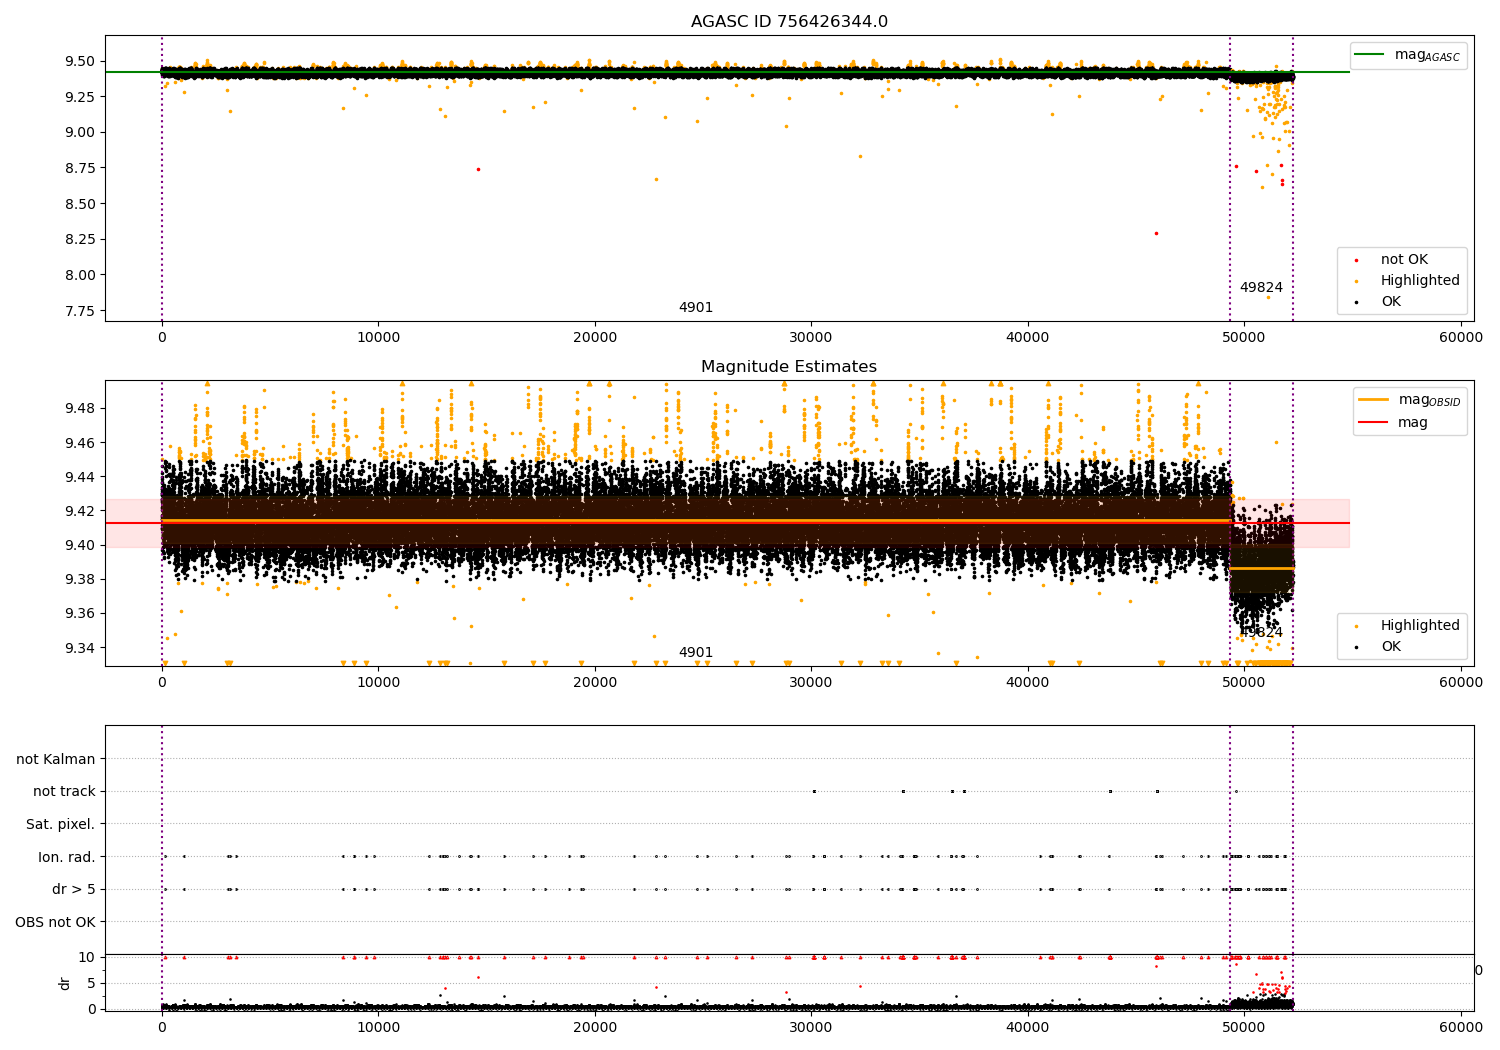Click the 8.50 y-axis tick label
Image resolution: width=1500 pixels, height=1050 pixels.
[78, 204]
